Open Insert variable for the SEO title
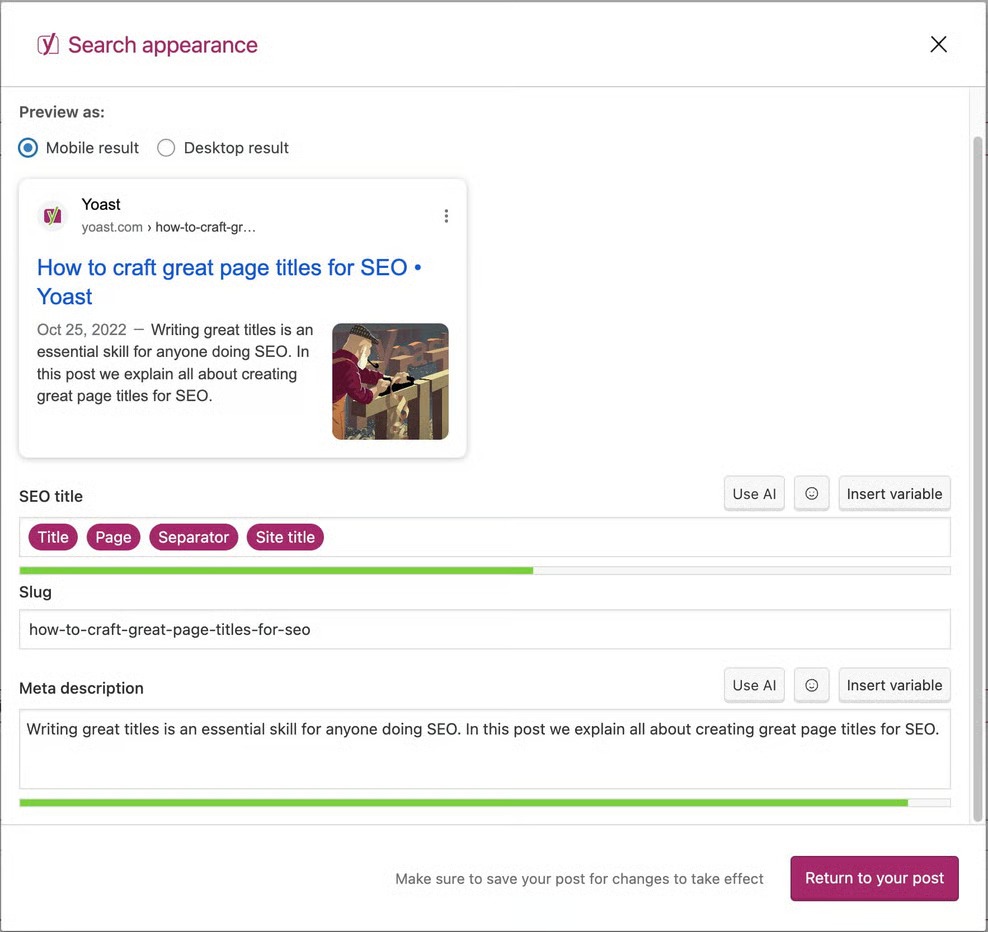Viewport: 988px width, 932px height. (x=894, y=493)
